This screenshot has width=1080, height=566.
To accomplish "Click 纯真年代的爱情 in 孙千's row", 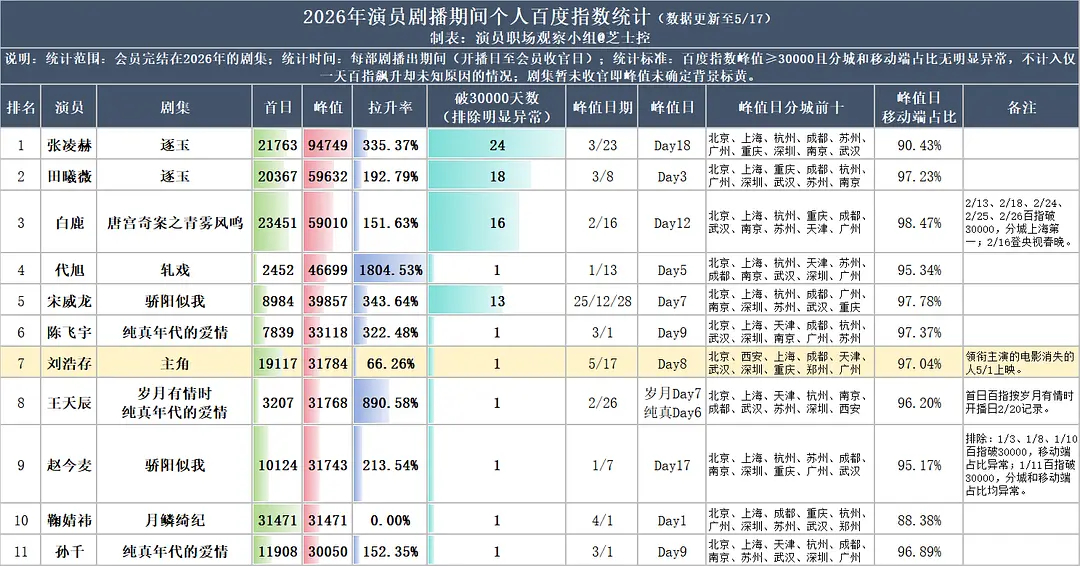I will [x=174, y=552].
